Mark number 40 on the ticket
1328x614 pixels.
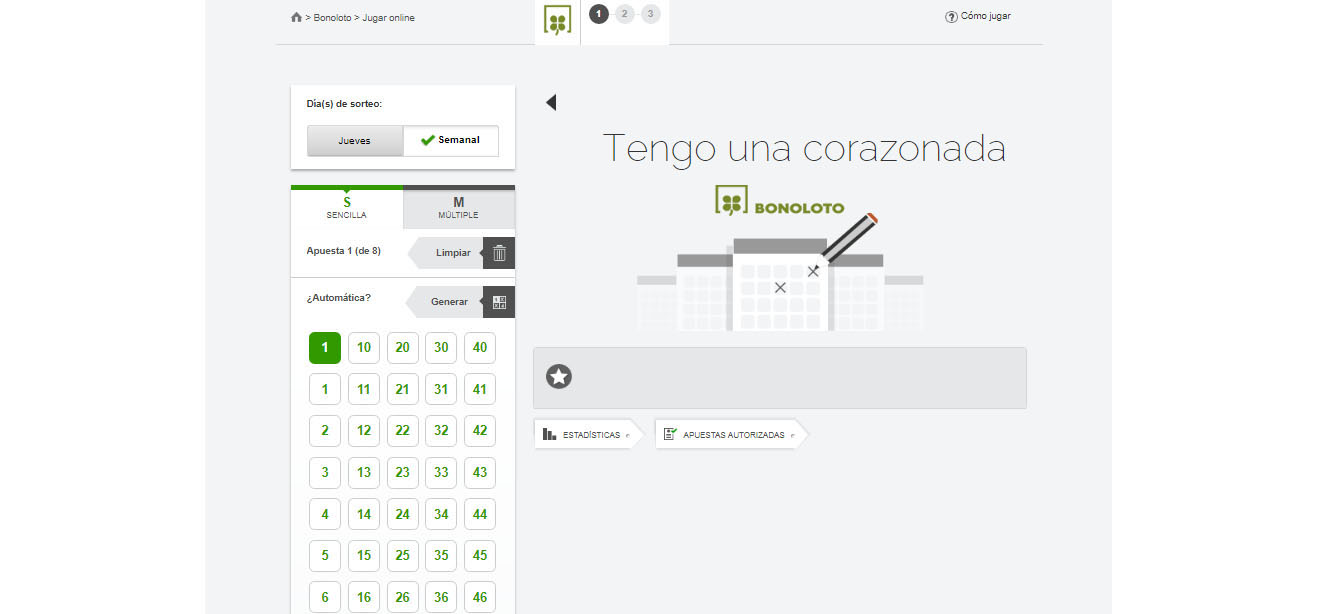click(480, 348)
